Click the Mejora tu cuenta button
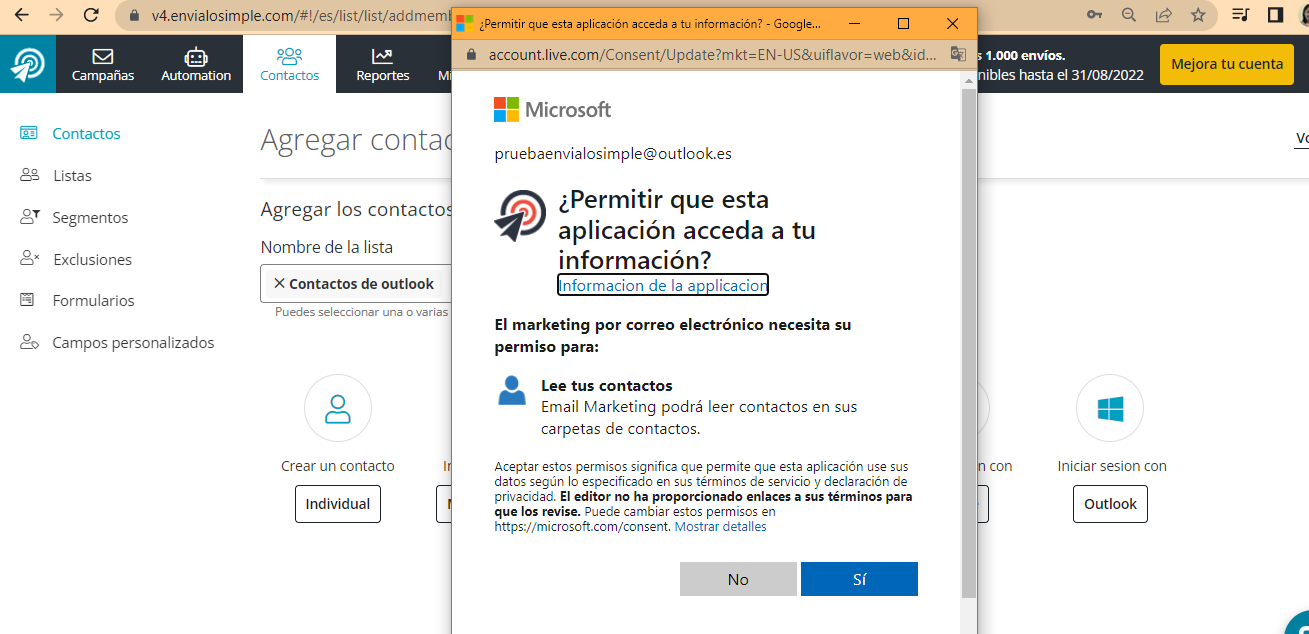This screenshot has height=634, width=1309. tap(1227, 64)
